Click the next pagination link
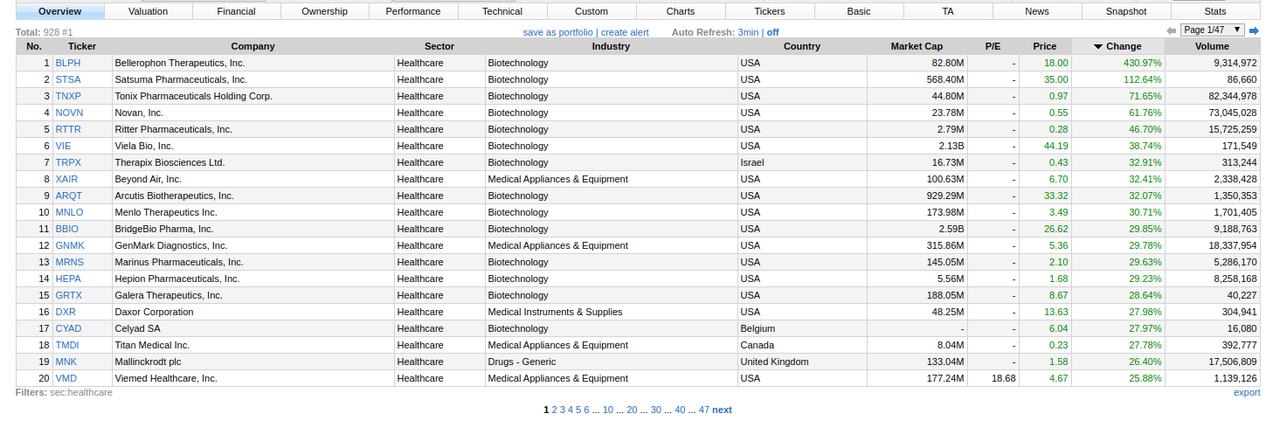Screen dimensions: 1280x447 point(722,410)
